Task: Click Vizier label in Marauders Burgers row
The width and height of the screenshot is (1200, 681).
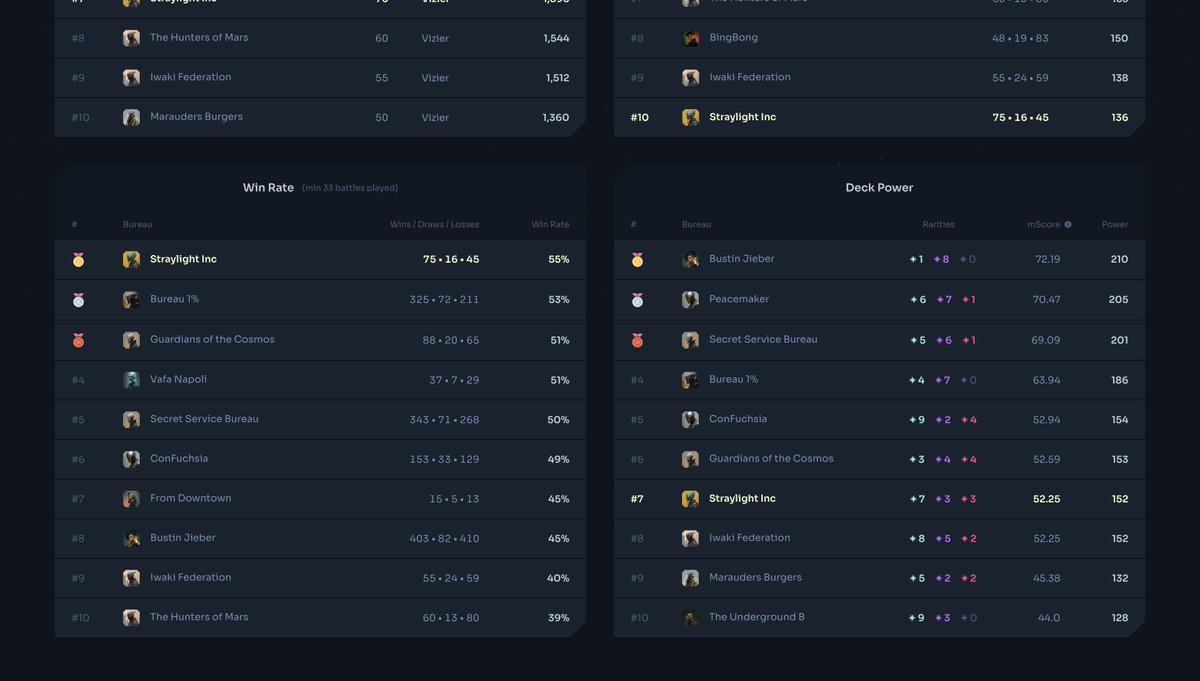Action: 435,118
